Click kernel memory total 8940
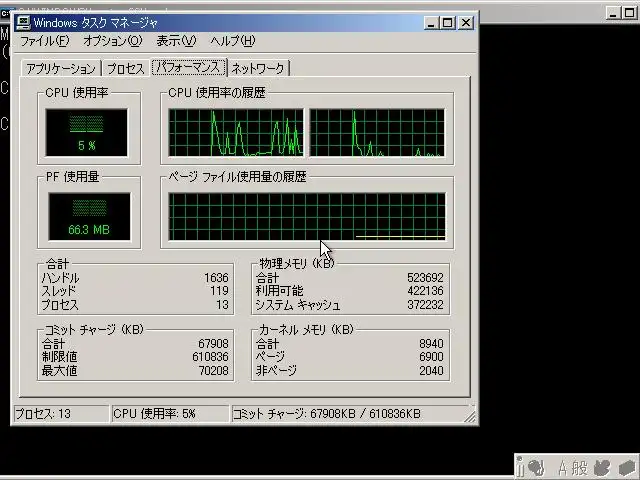The width and height of the screenshot is (640, 480). point(431,344)
